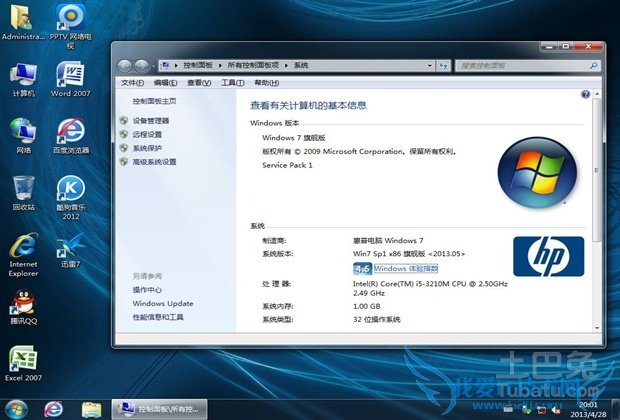The image size is (620, 420).
Task: Expand the arrow before 控制面板 in breadcrumb
Action: 176,66
